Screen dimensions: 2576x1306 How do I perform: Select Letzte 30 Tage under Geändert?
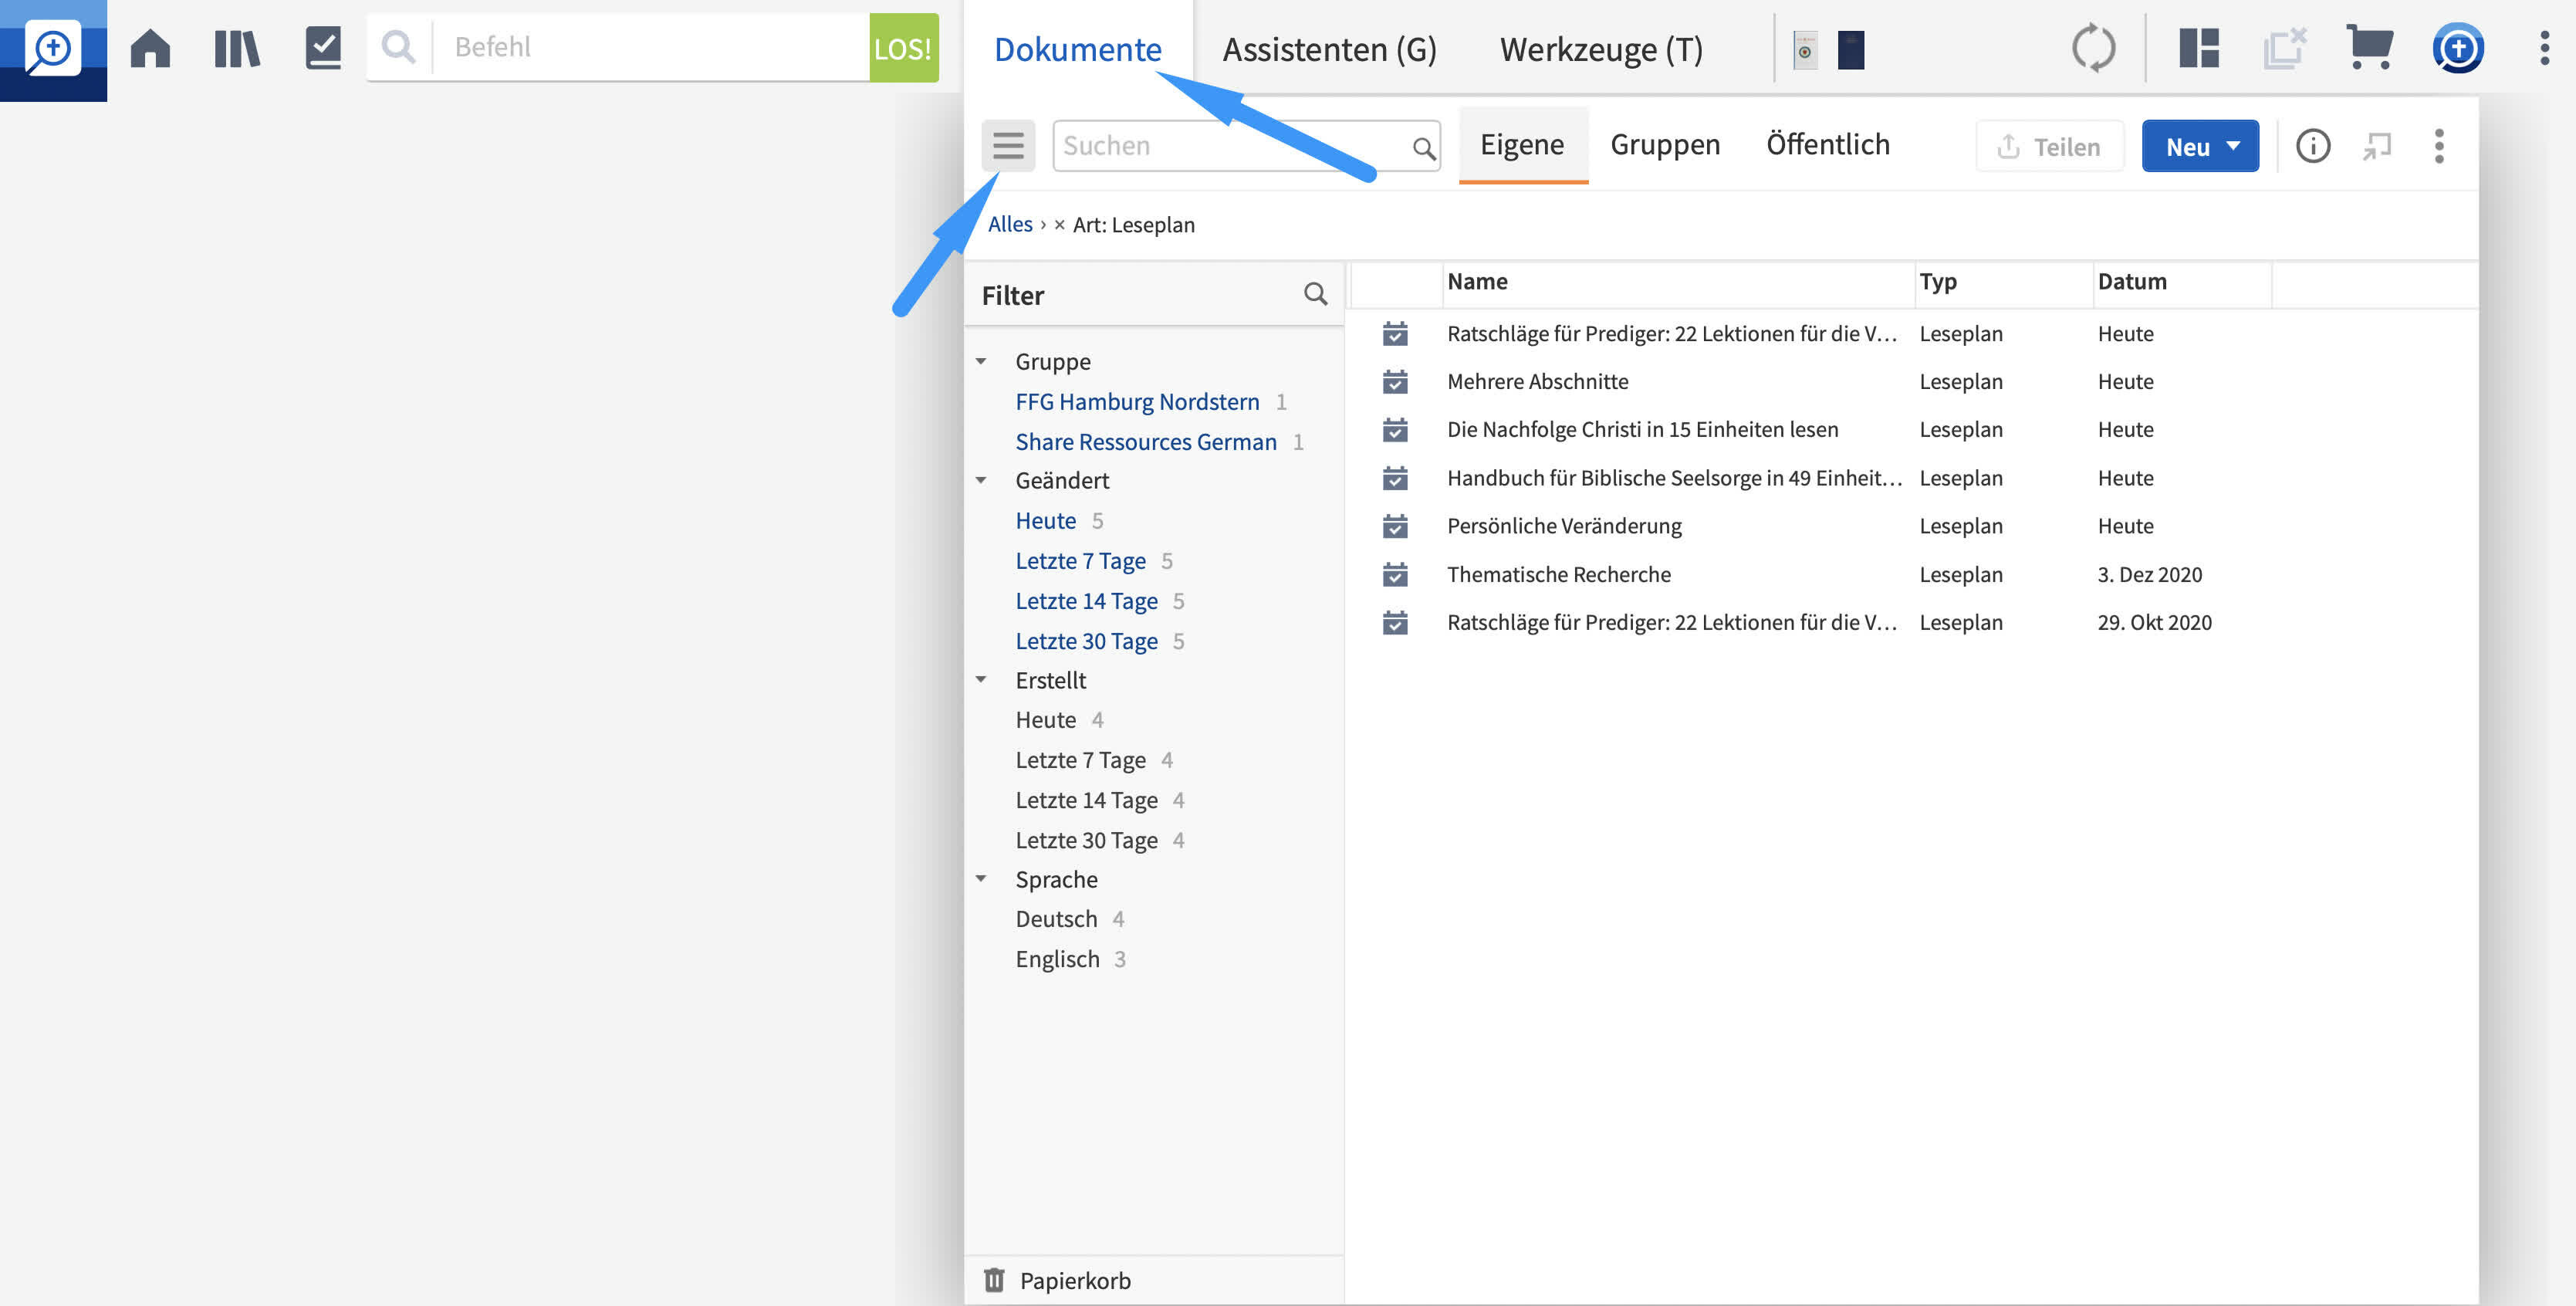point(1086,641)
